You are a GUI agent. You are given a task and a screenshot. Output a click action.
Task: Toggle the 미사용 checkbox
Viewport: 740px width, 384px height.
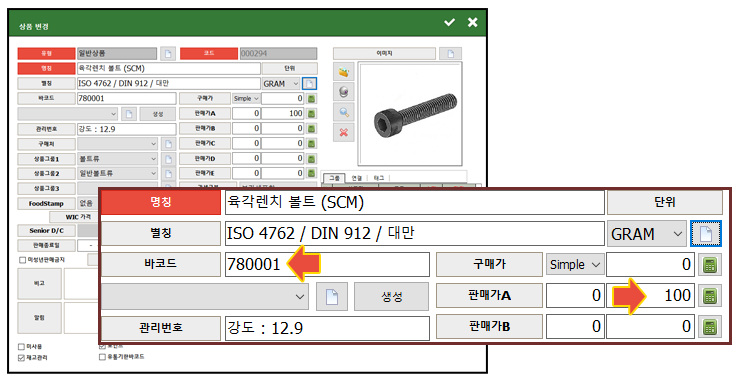[x=21, y=347]
